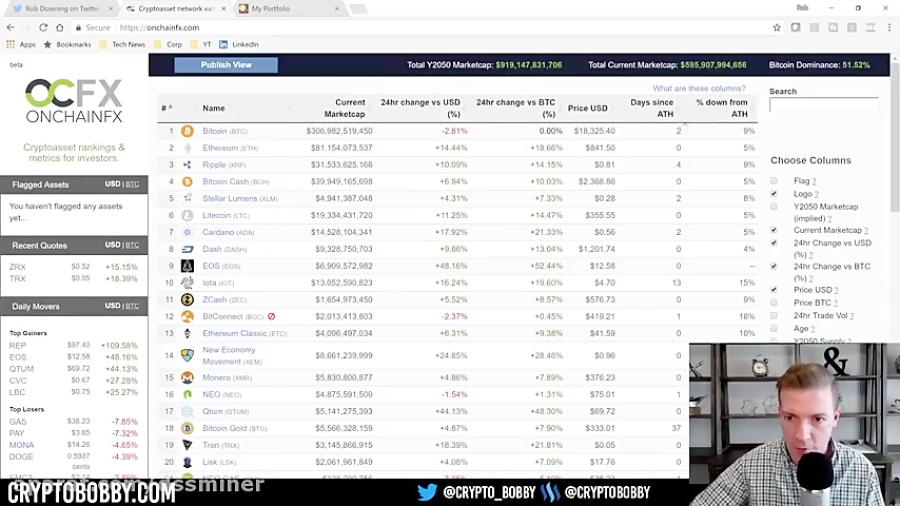Screen dimensions: 900x506
Task: Open the Qtum (QTUM) asset link
Action: (x=226, y=411)
